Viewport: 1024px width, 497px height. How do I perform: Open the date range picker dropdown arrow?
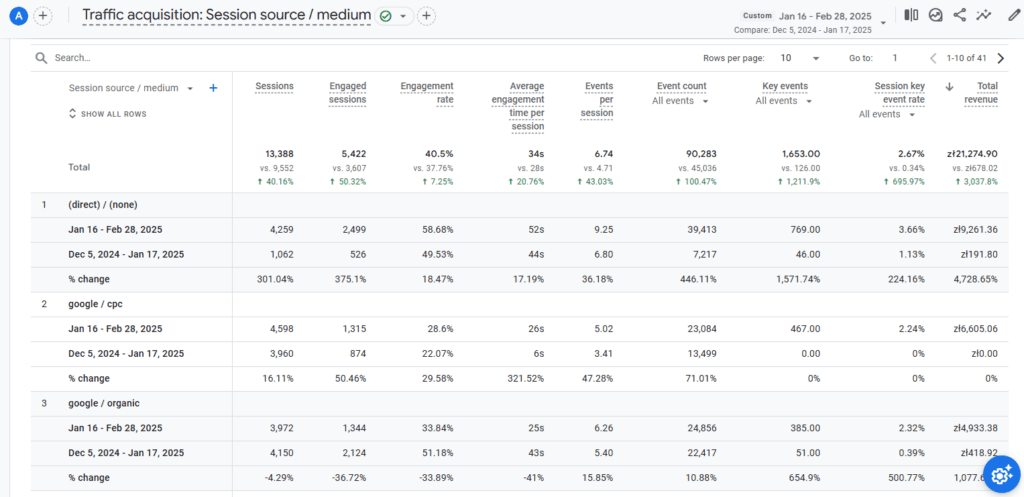(x=883, y=23)
